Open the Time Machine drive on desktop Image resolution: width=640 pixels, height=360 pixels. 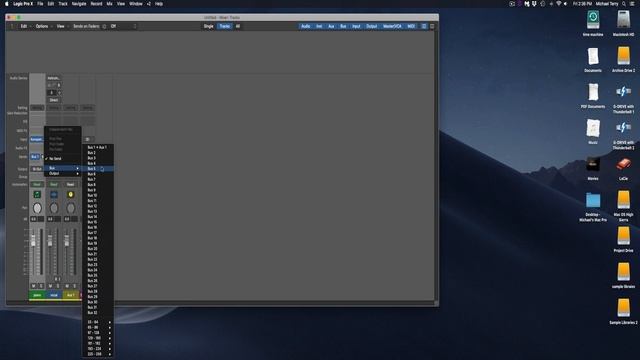tap(593, 20)
